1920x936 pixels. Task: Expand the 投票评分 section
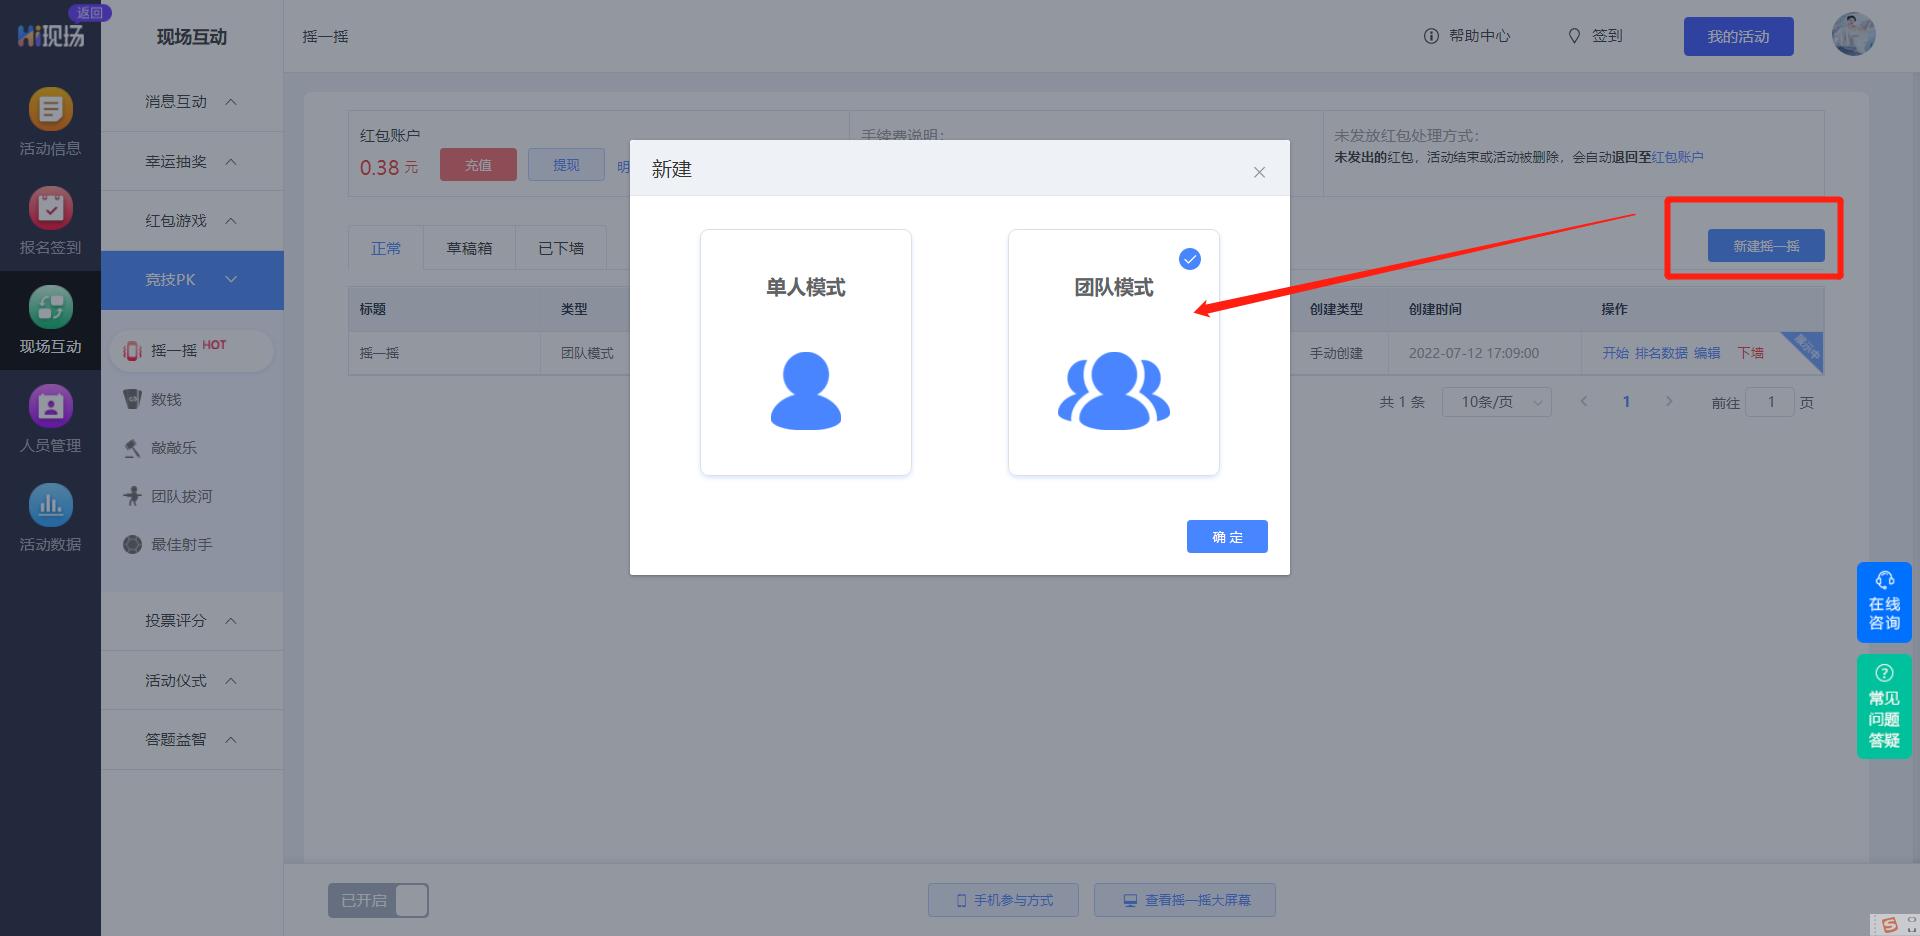pos(190,621)
